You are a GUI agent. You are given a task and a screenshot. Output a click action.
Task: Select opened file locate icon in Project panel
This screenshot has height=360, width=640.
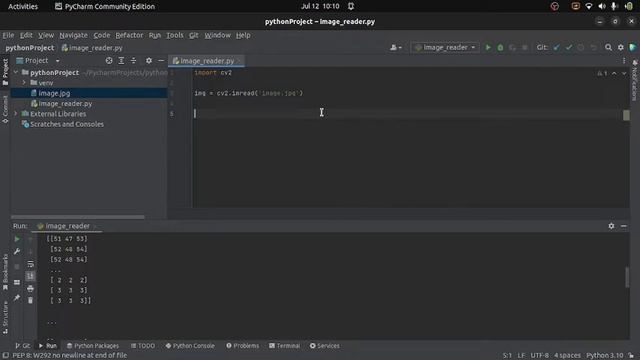pyautogui.click(x=109, y=60)
